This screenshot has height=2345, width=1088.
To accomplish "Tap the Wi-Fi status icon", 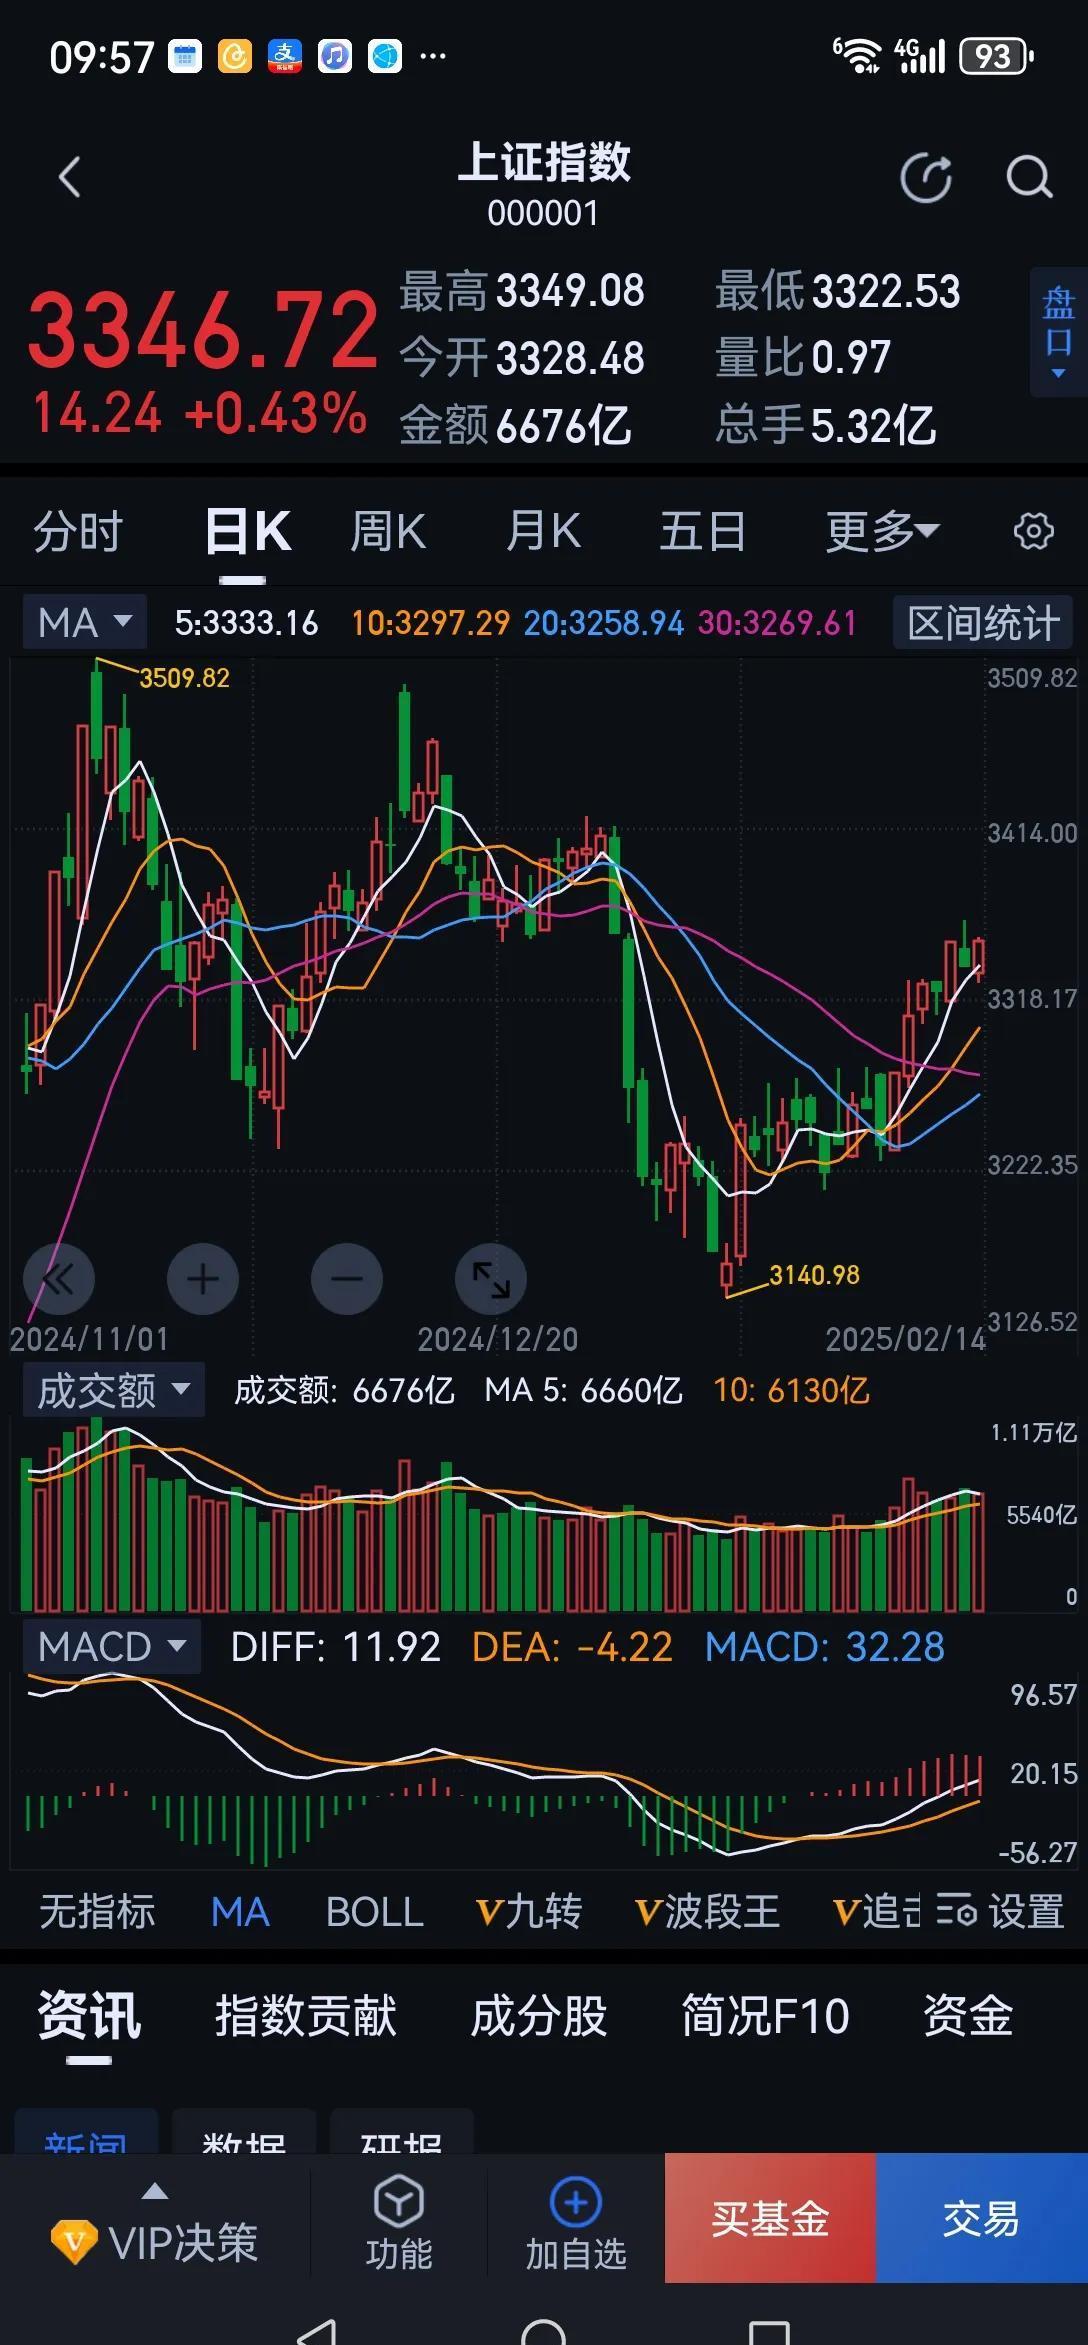I will point(857,57).
